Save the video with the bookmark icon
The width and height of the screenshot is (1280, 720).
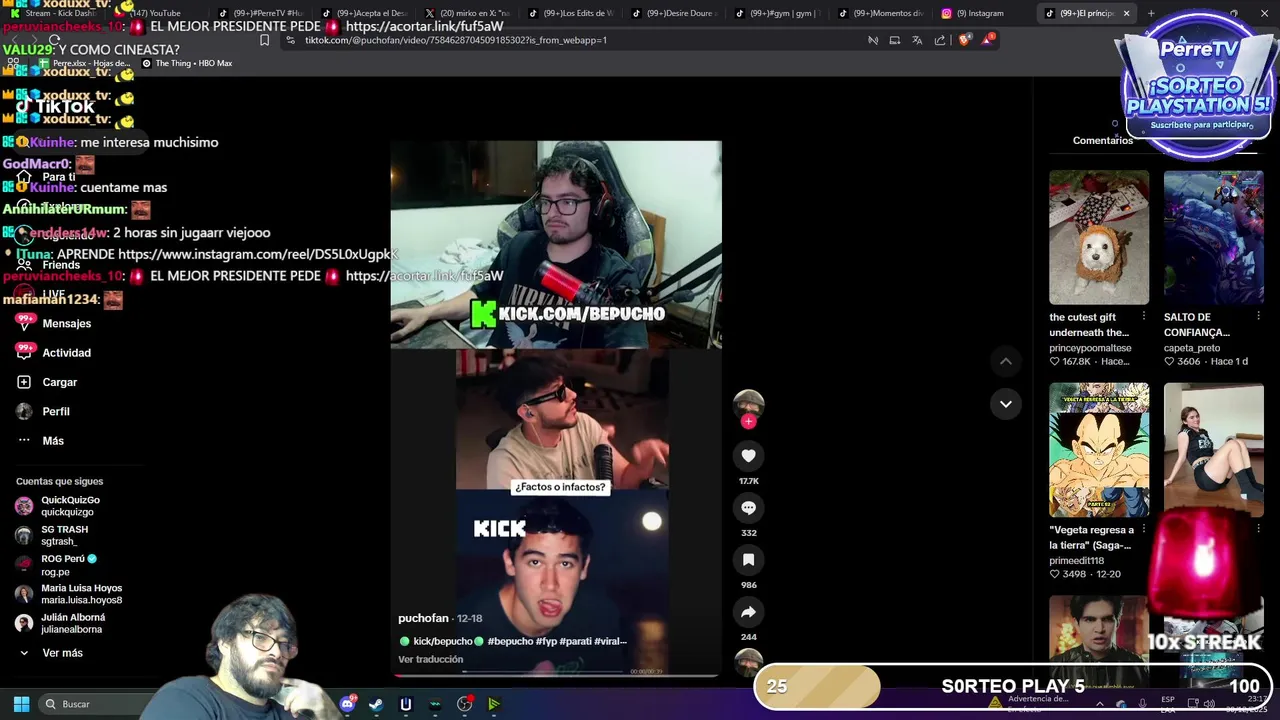click(748, 560)
